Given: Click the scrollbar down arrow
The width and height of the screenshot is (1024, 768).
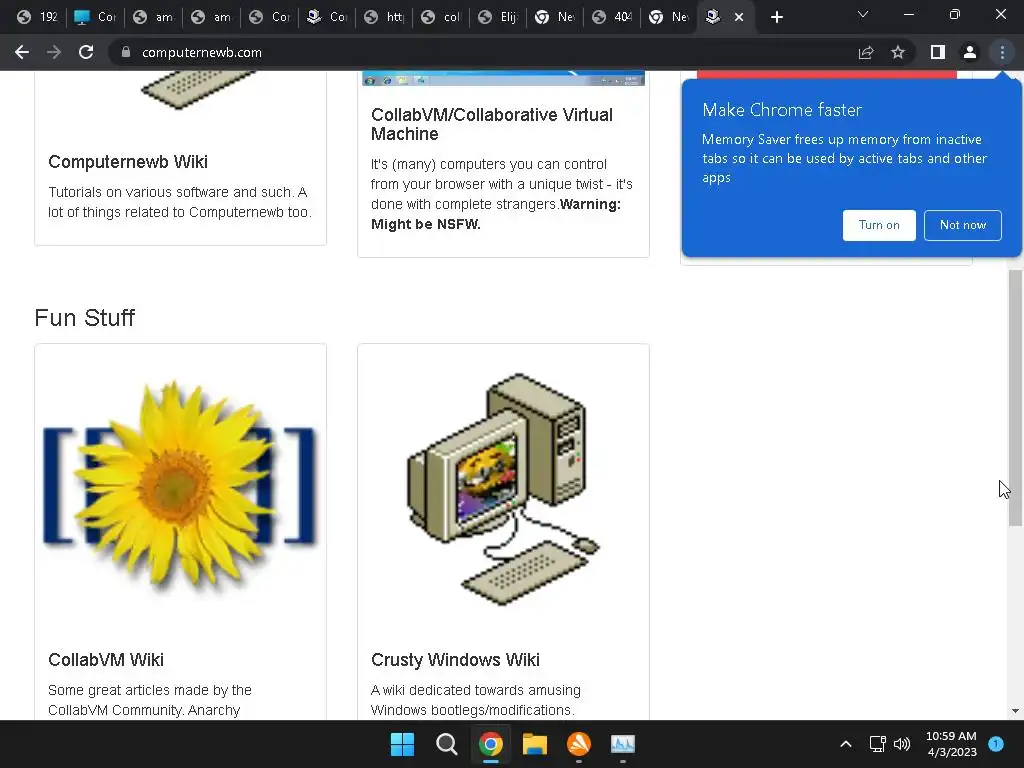Looking at the screenshot, I should [1015, 711].
